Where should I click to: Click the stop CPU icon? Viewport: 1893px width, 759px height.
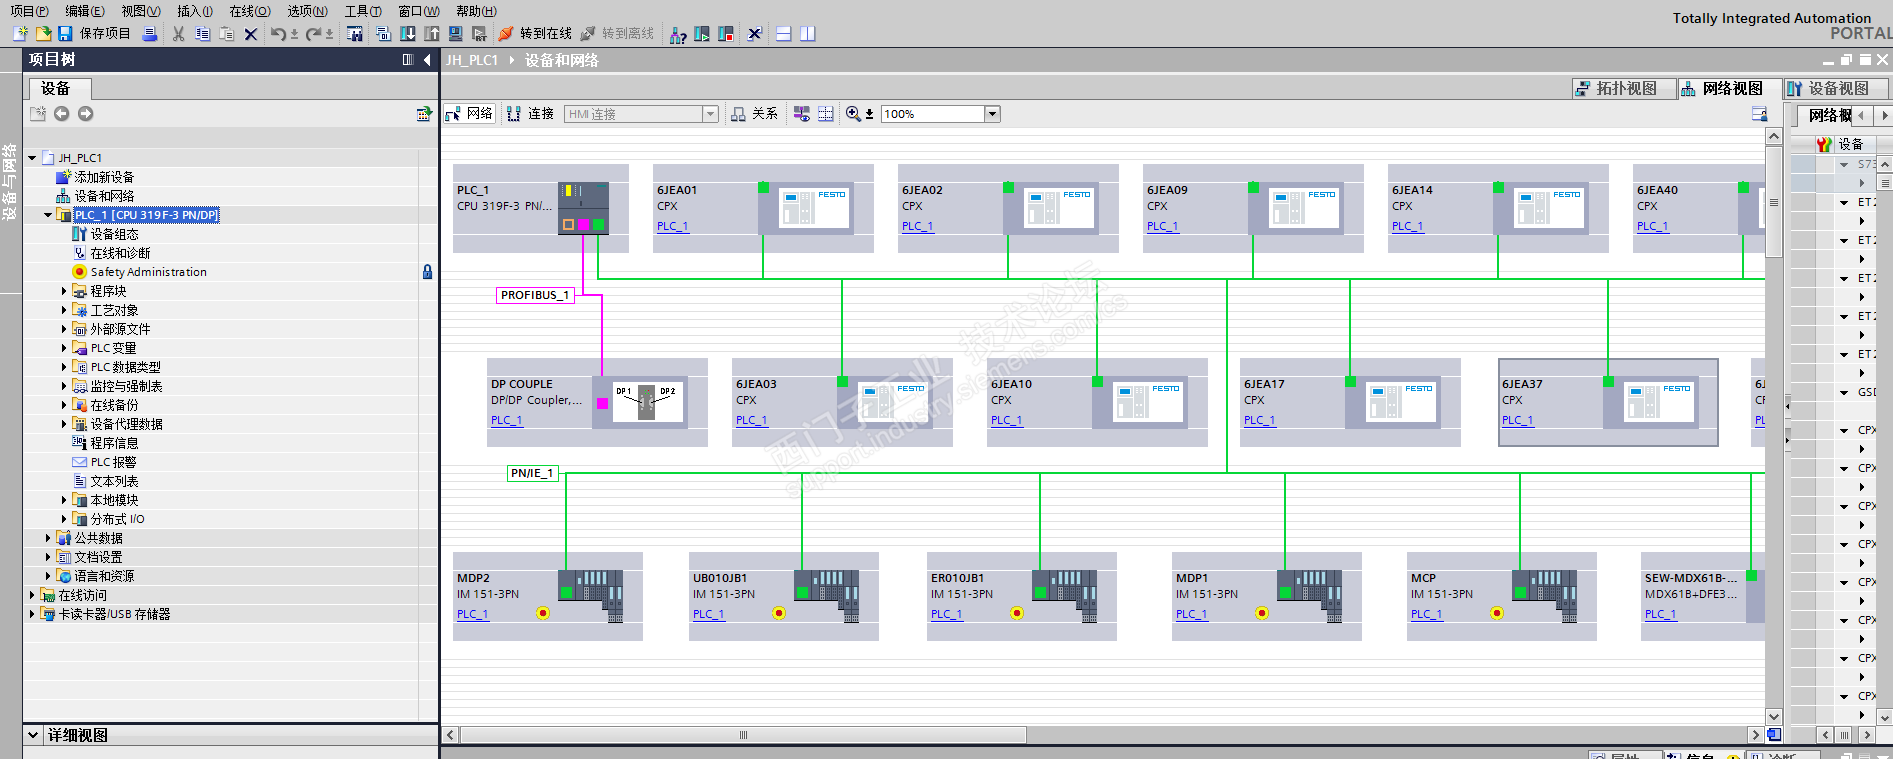tap(726, 34)
